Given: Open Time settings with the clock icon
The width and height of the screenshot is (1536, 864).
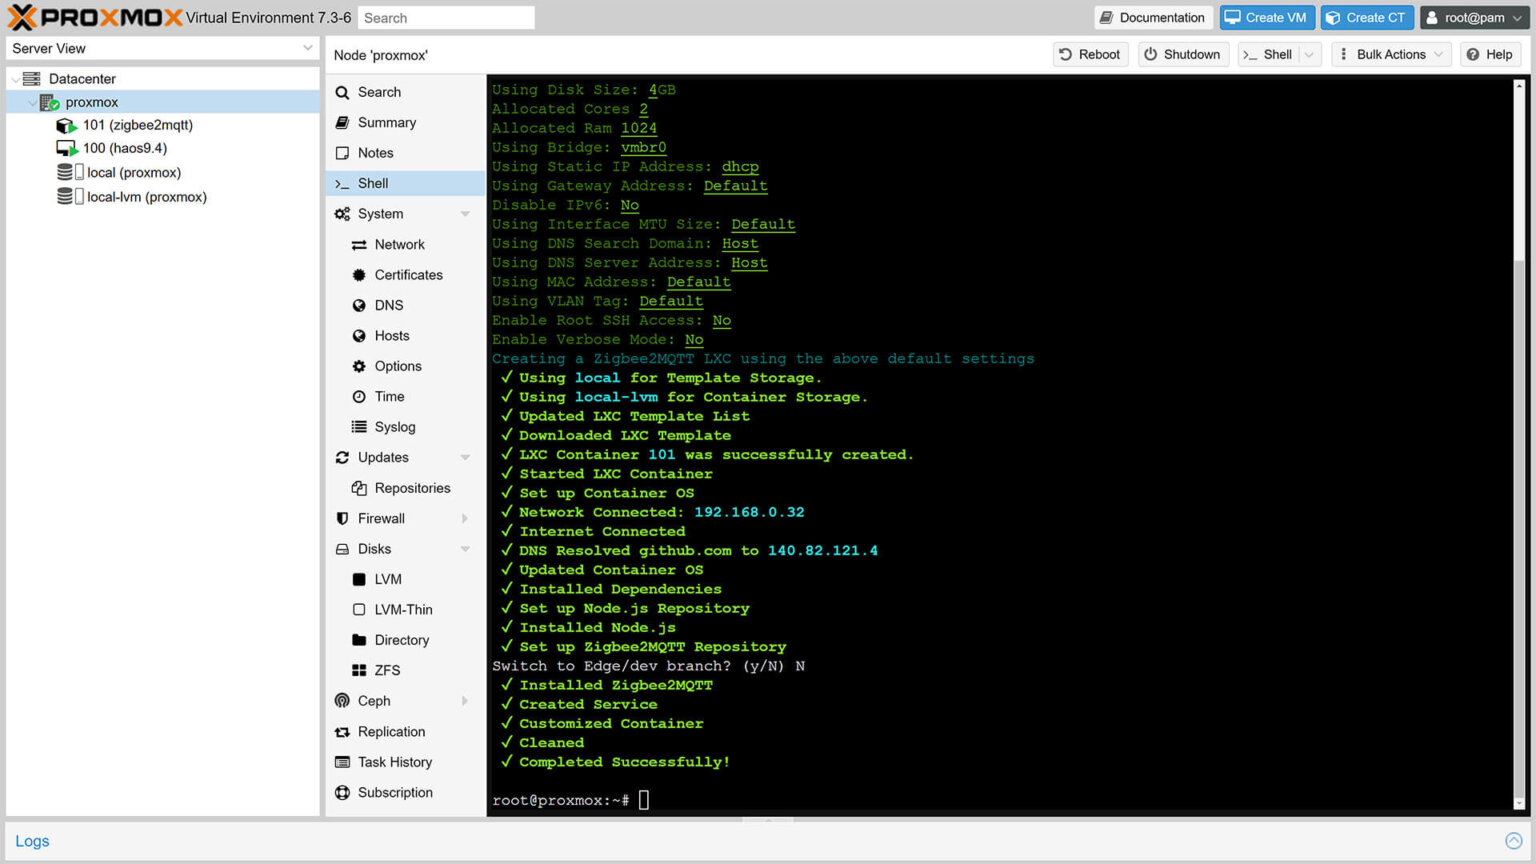Looking at the screenshot, I should pyautogui.click(x=387, y=396).
